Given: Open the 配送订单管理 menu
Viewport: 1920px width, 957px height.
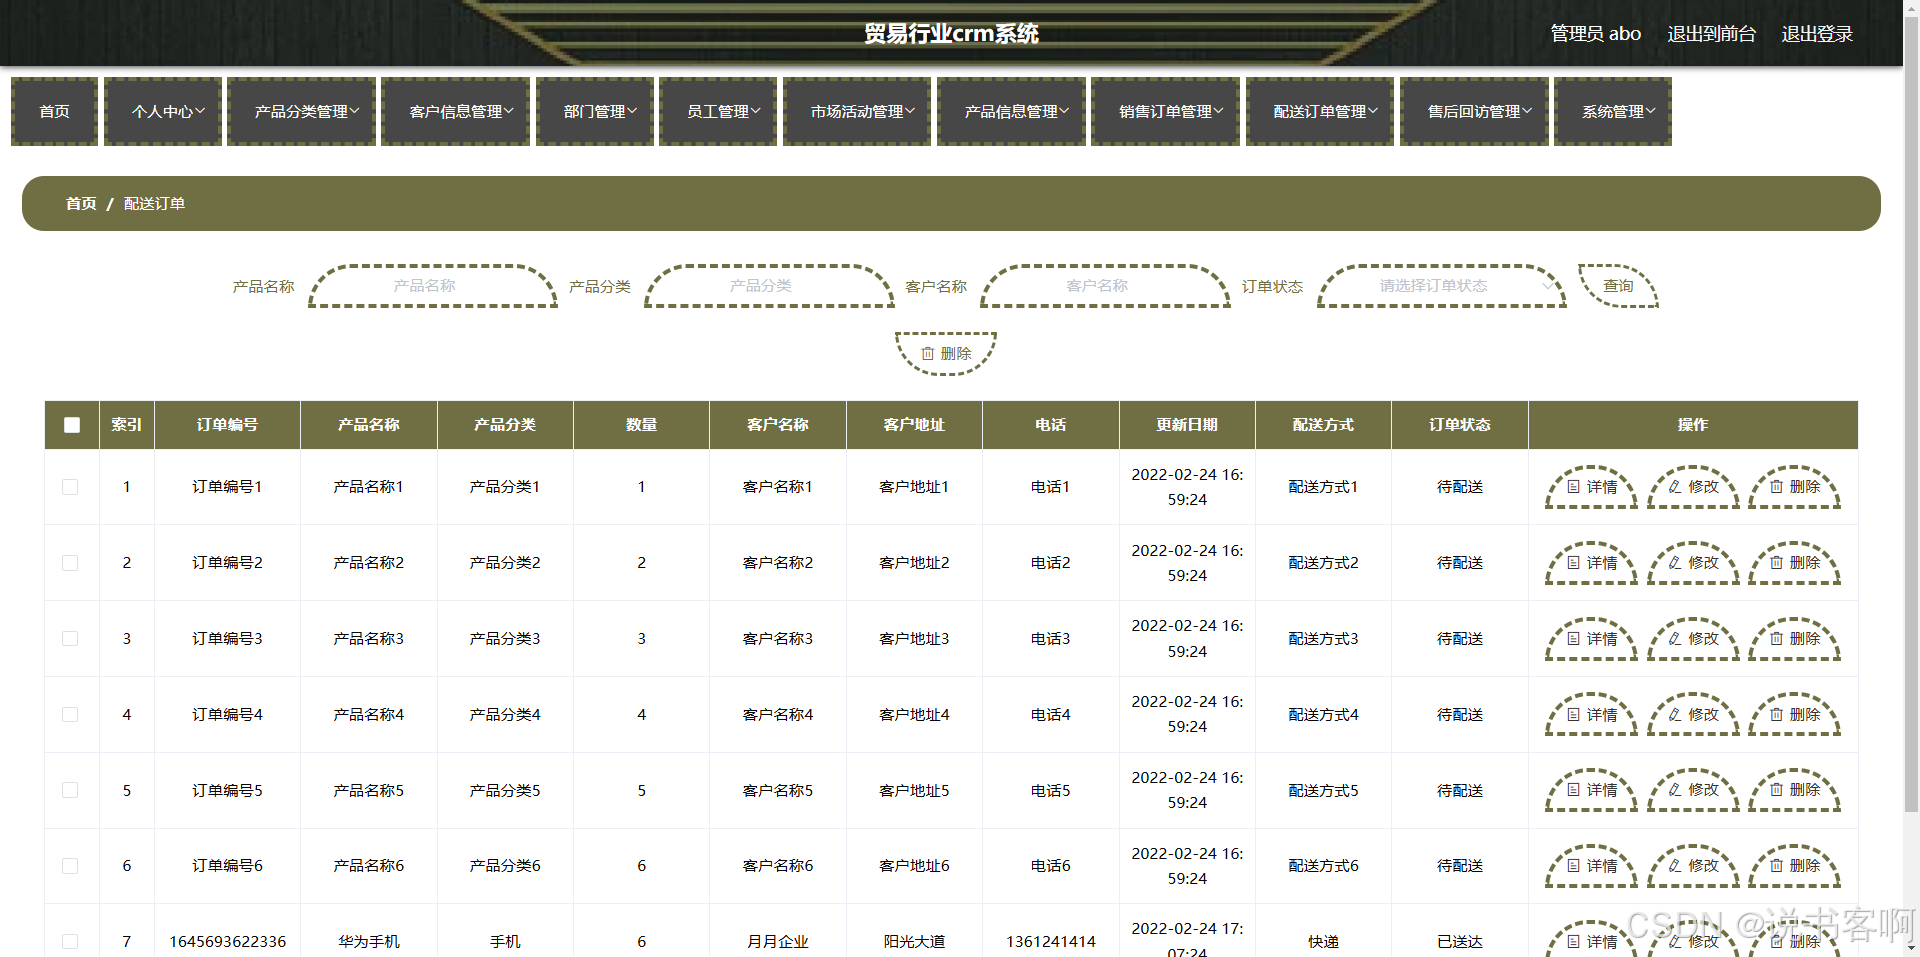Looking at the screenshot, I should click(1320, 112).
